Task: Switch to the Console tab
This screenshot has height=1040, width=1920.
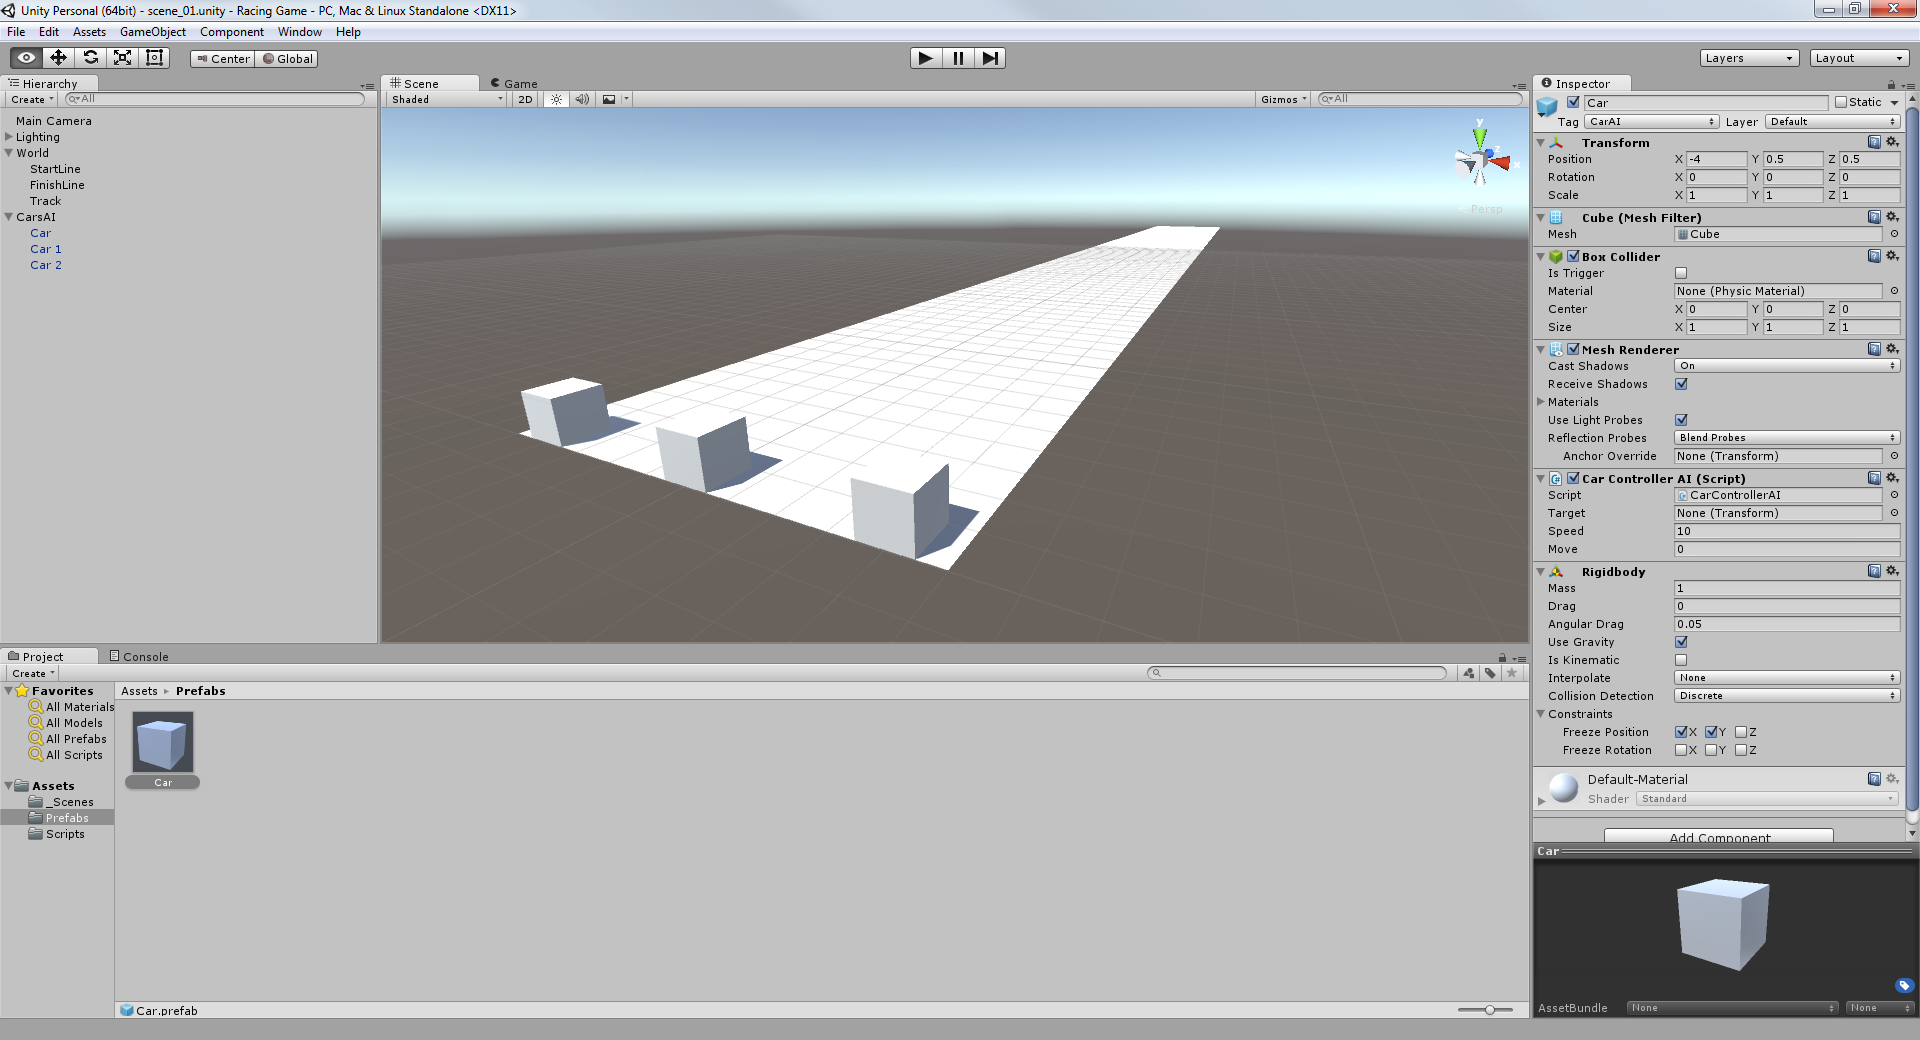Action: pos(139,656)
